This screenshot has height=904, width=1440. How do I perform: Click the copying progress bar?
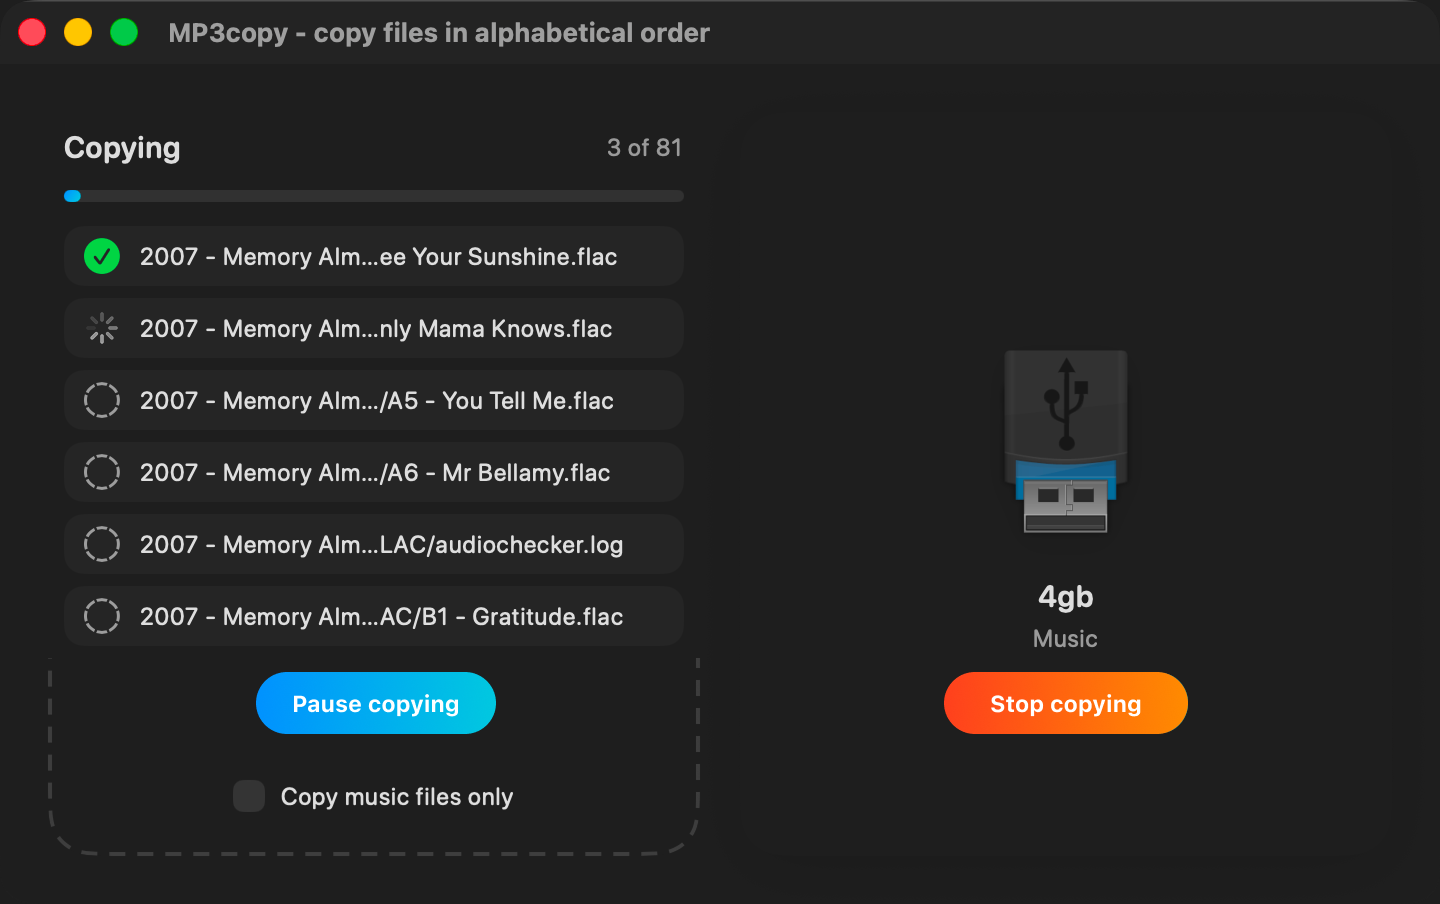[x=374, y=196]
